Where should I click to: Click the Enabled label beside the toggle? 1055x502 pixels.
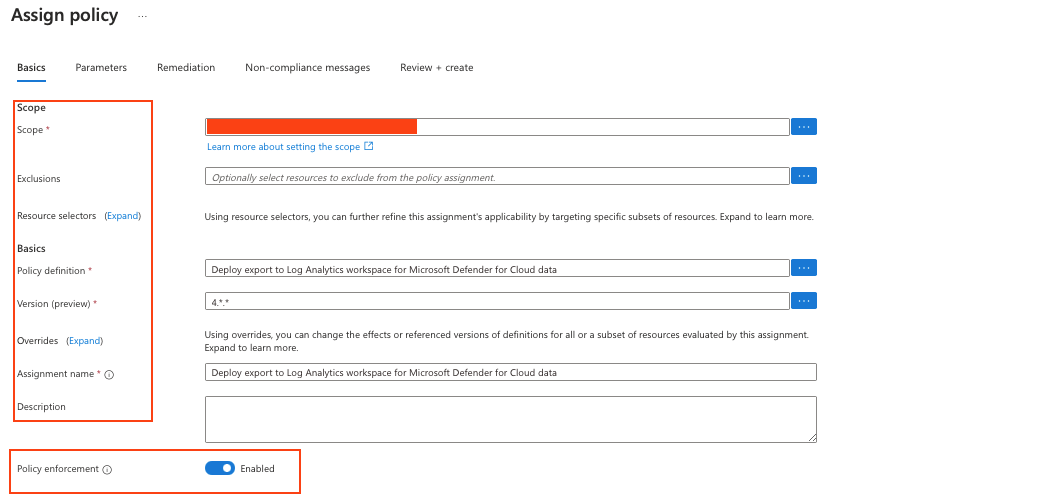pyautogui.click(x=258, y=469)
